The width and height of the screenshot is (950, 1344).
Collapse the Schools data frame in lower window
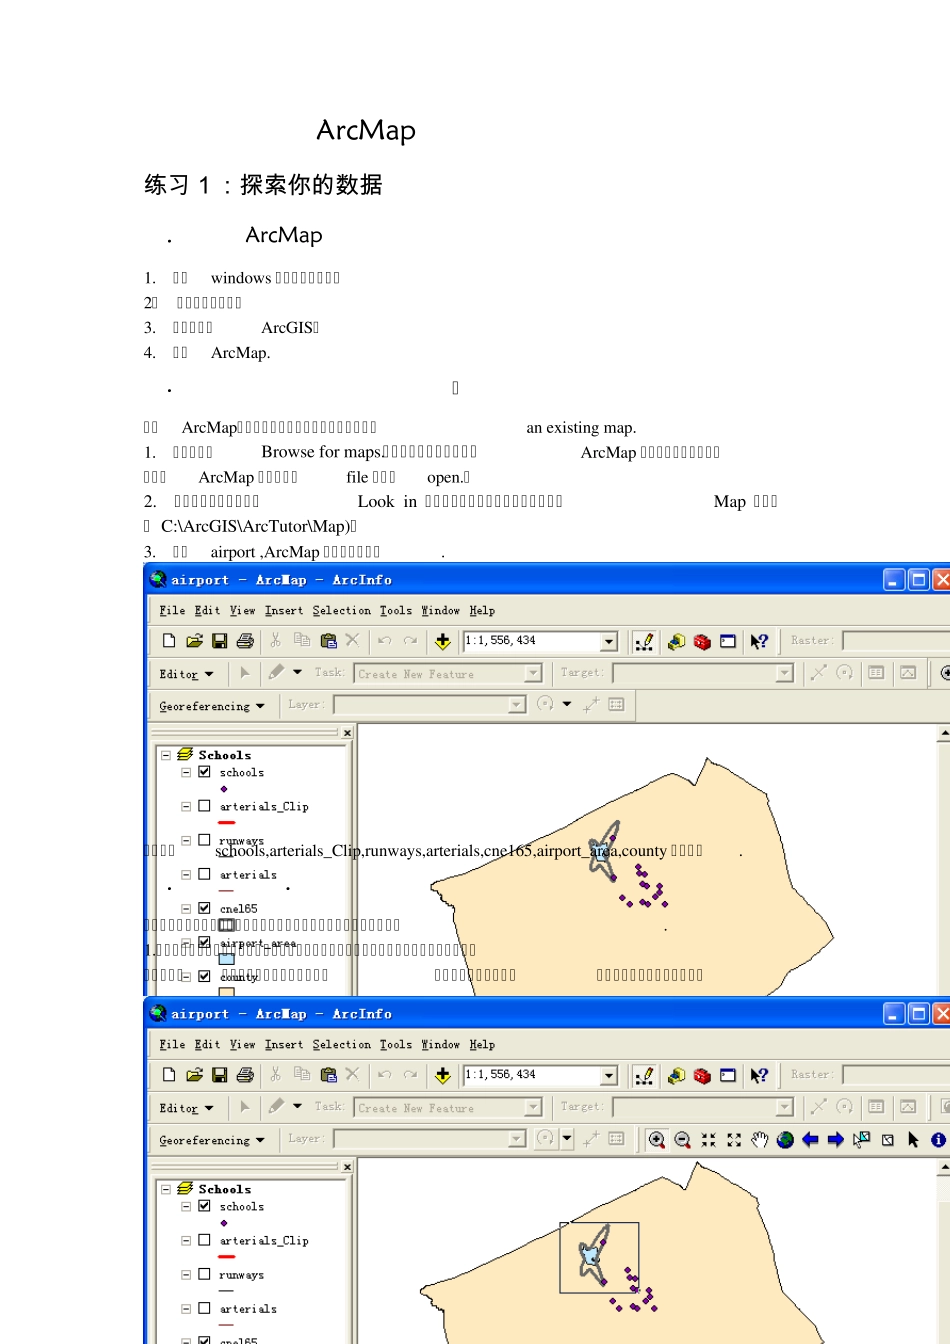pyautogui.click(x=166, y=1189)
